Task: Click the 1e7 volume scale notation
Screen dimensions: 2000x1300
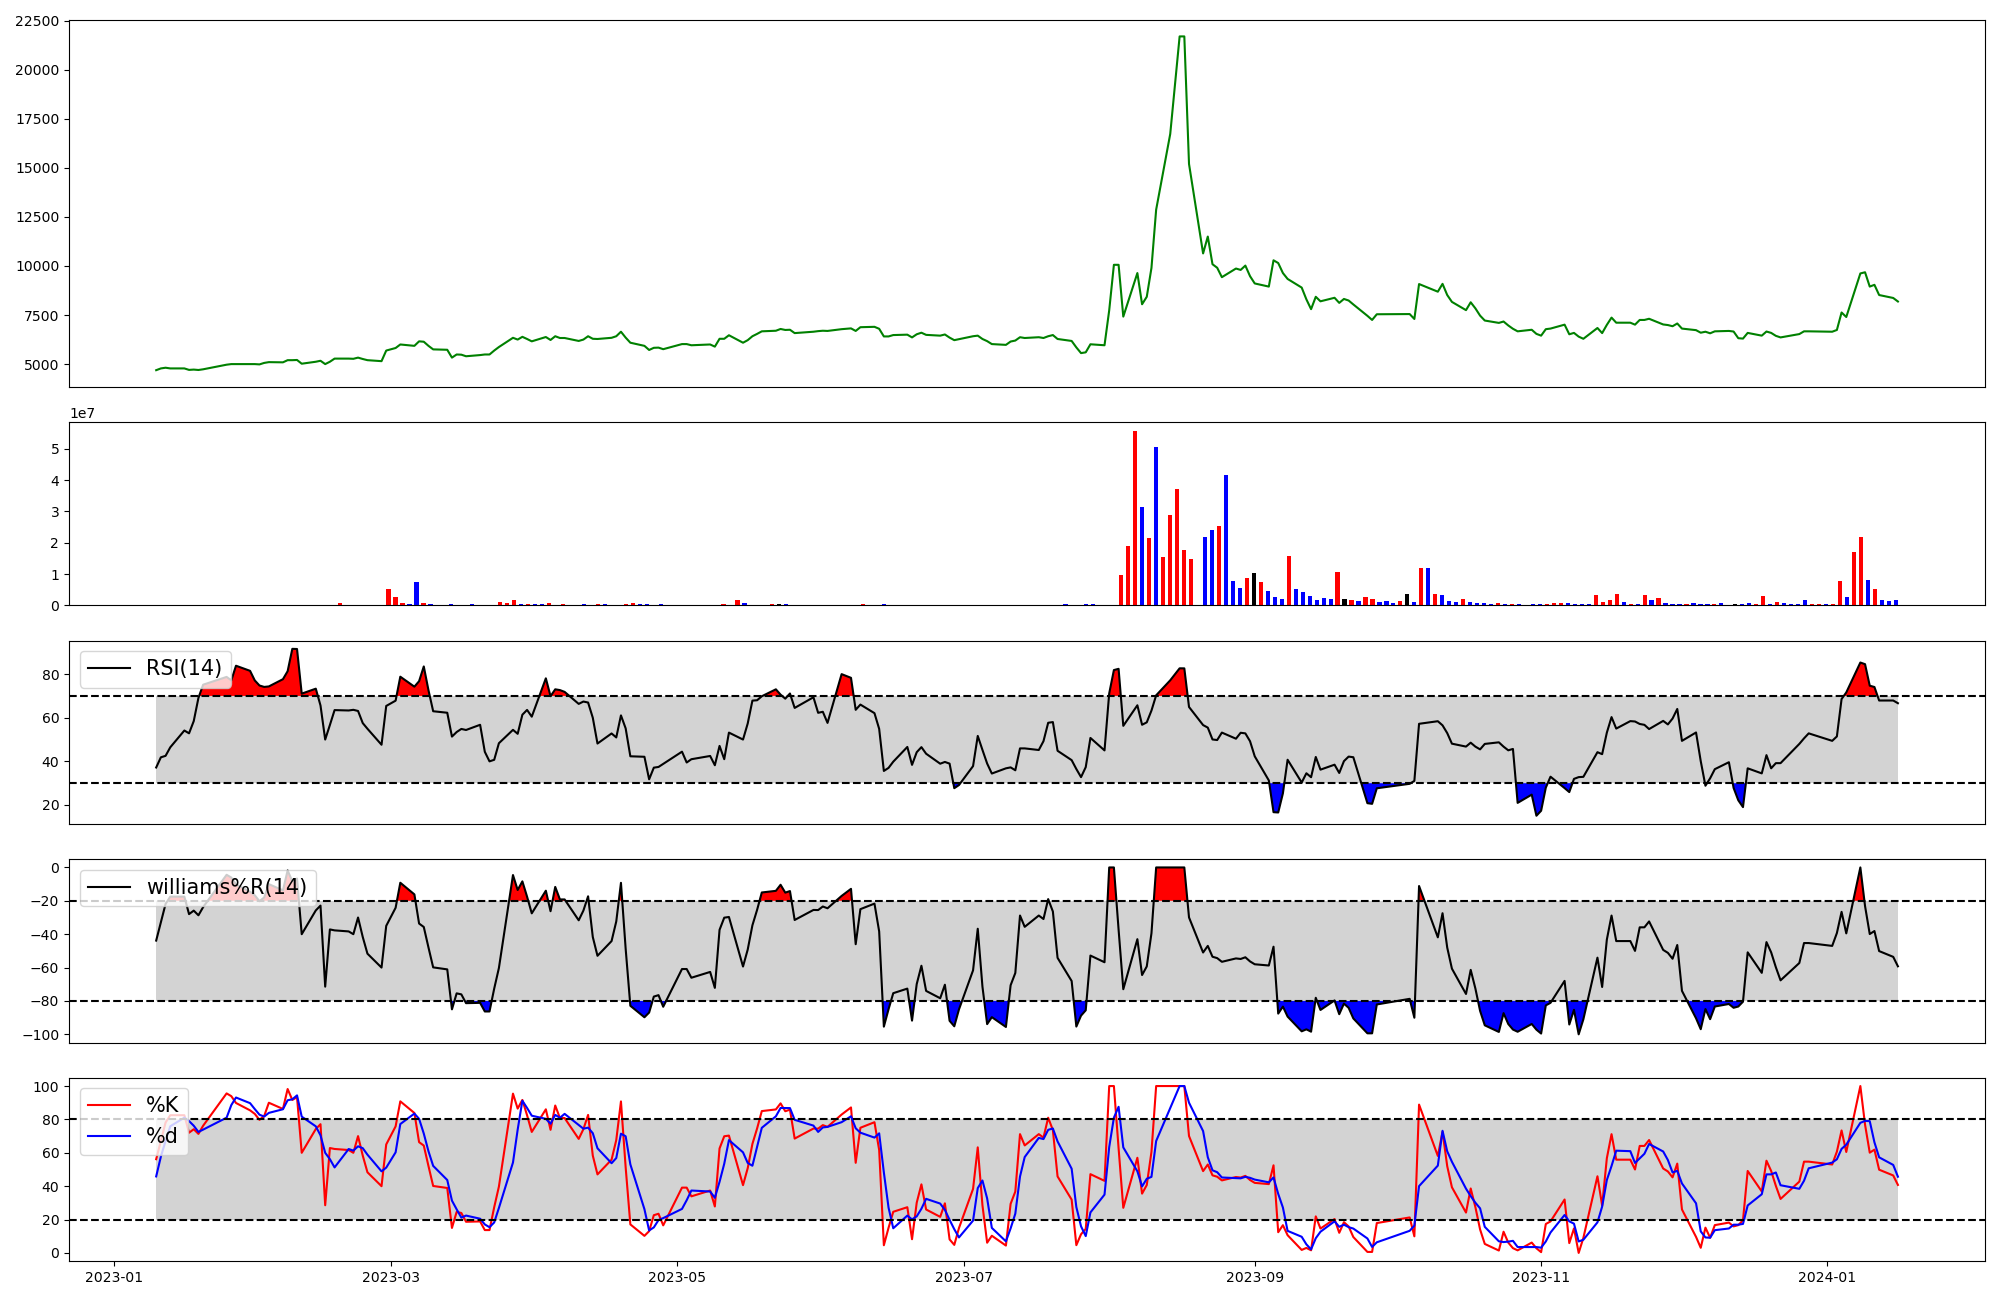Action: tap(82, 413)
